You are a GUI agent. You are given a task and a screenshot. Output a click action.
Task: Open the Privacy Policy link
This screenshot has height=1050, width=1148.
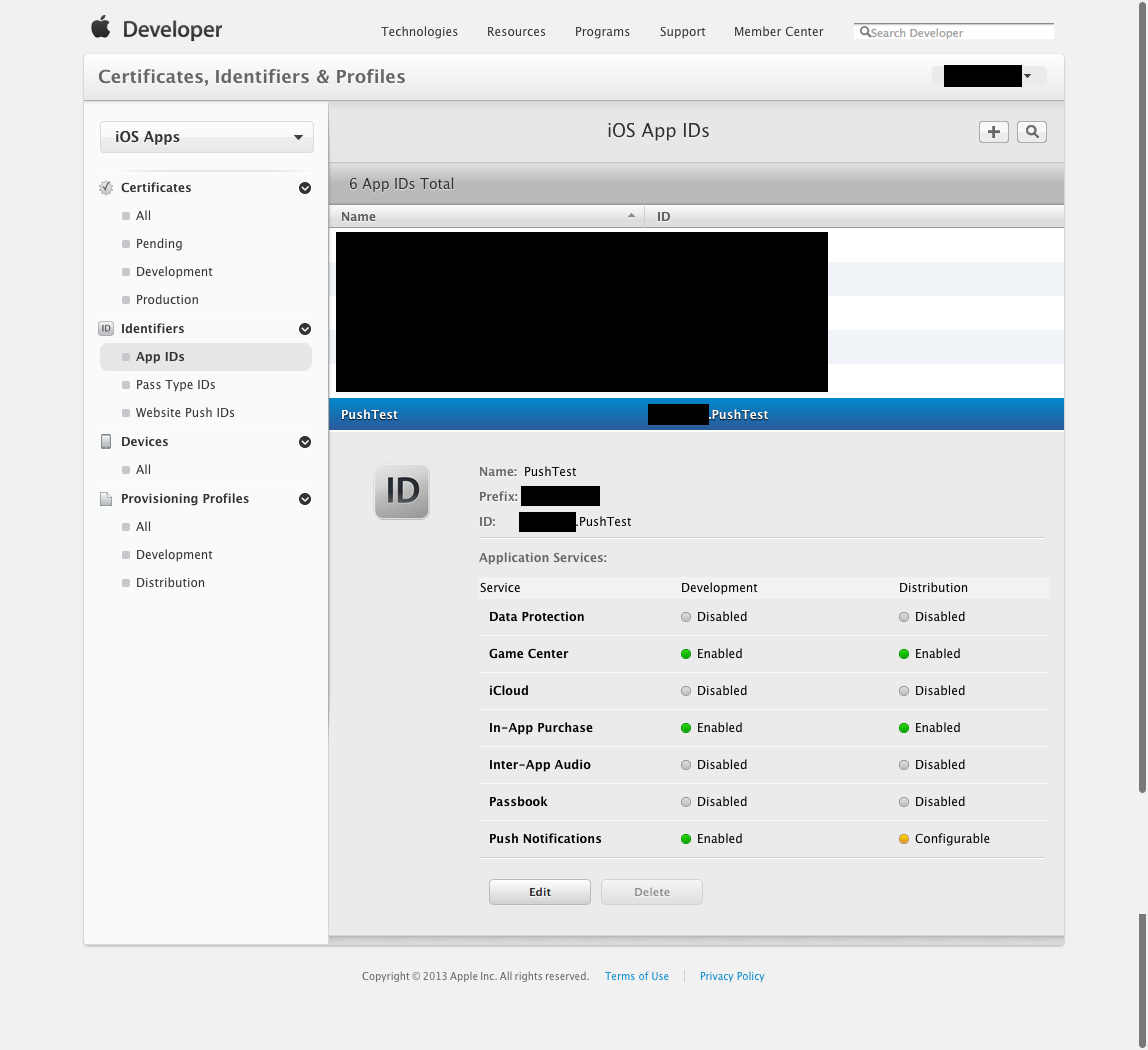pyautogui.click(x=732, y=976)
